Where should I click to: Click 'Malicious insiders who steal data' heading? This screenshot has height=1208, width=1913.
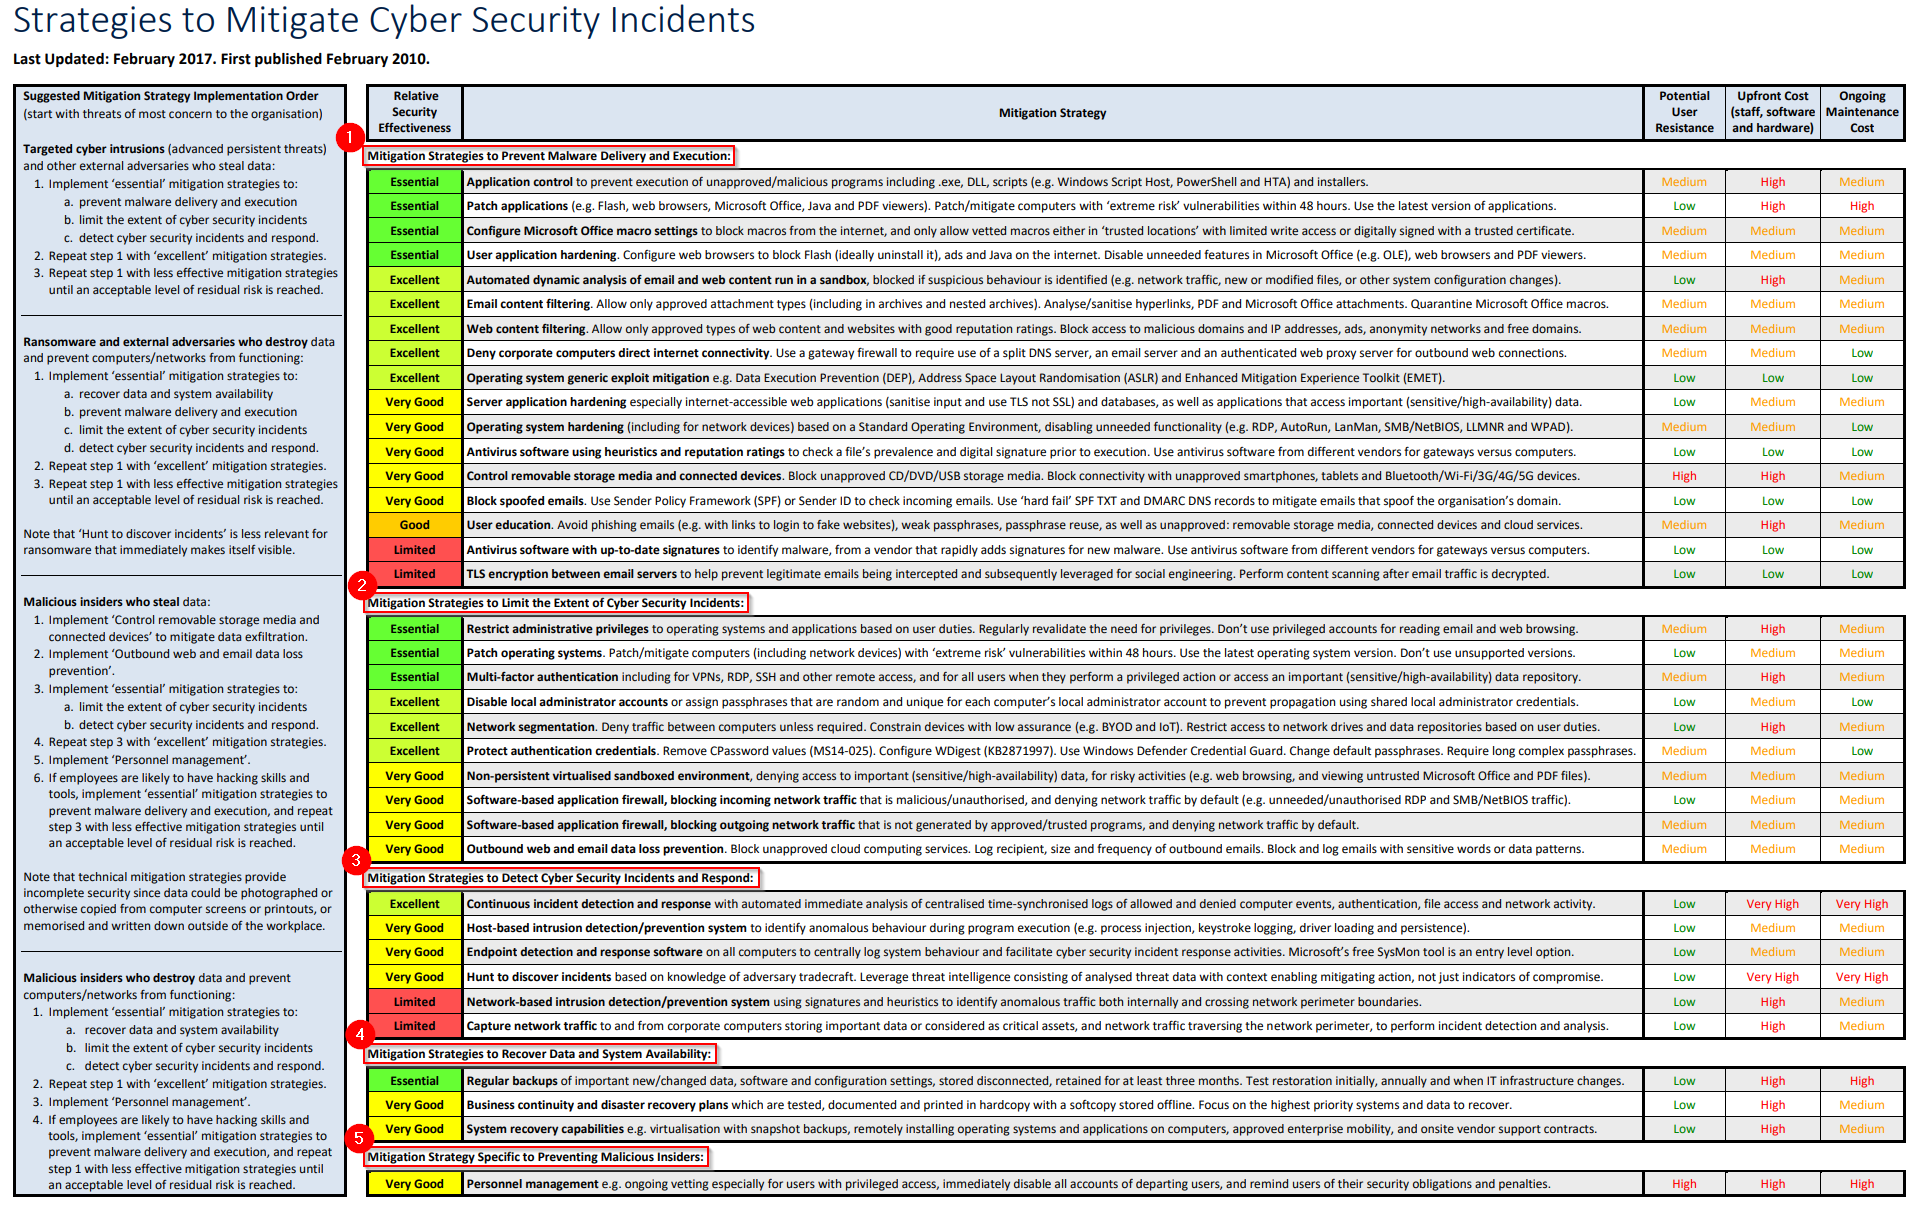point(116,602)
